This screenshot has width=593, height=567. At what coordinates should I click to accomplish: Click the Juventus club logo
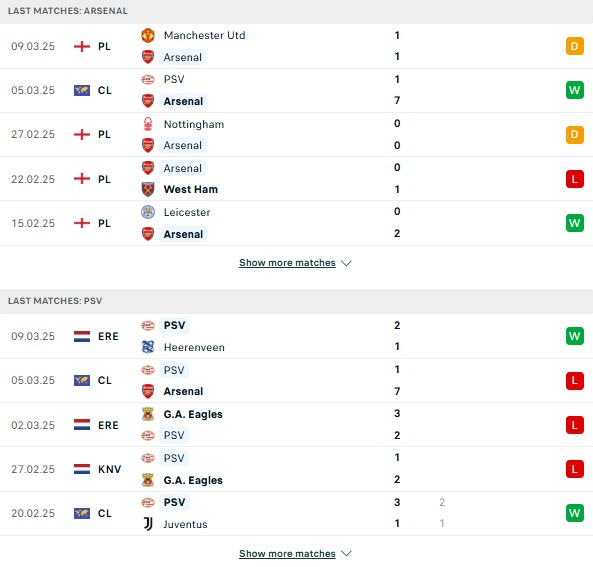148,524
